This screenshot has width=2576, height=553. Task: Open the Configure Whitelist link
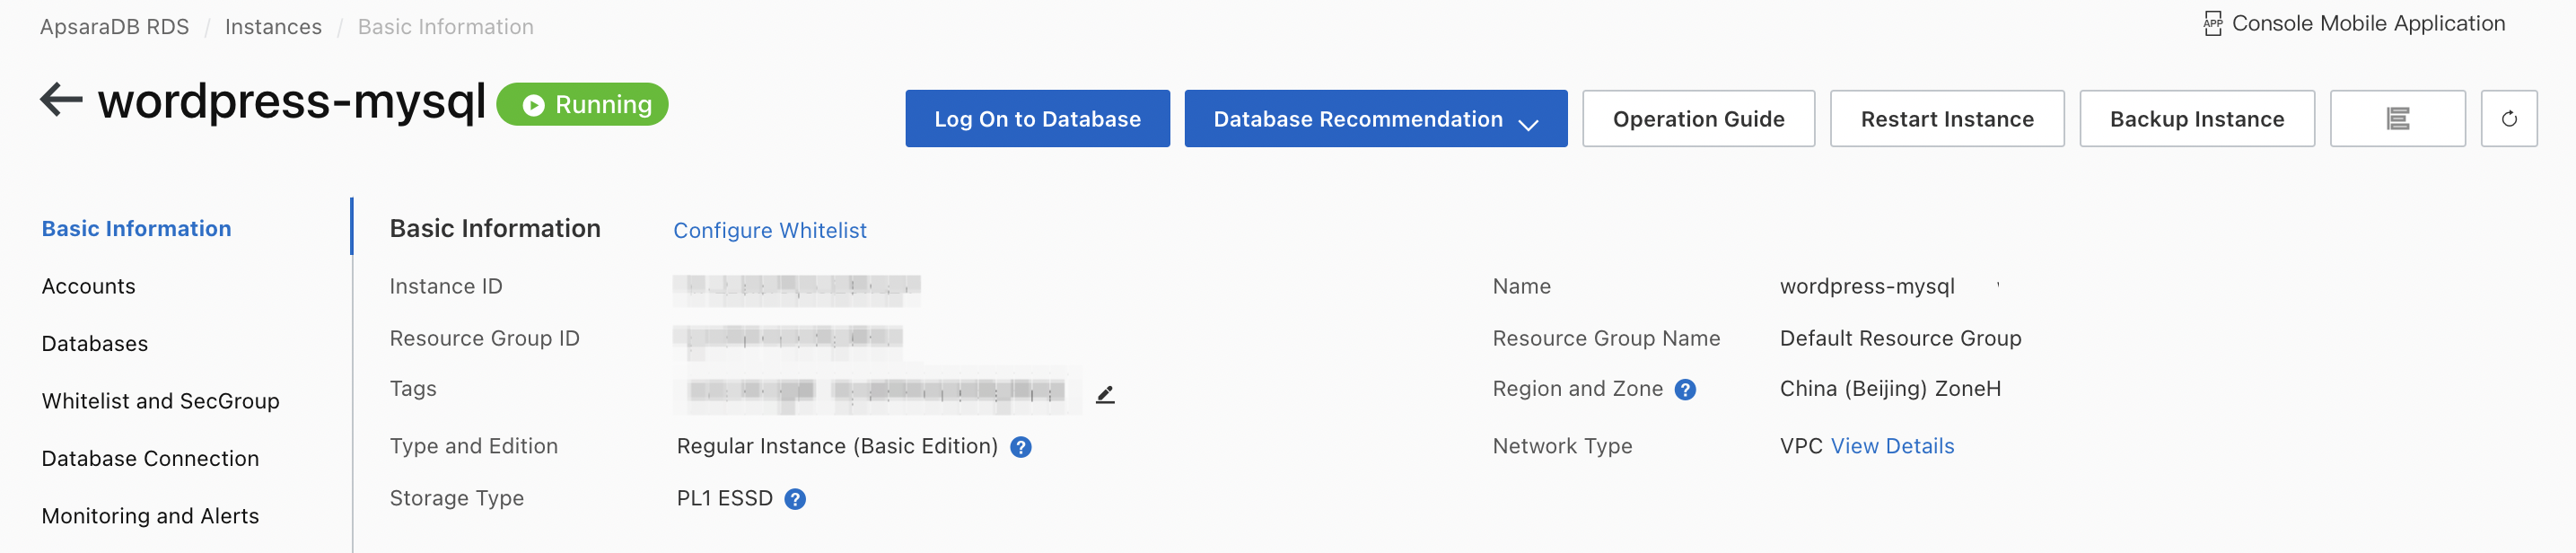click(769, 231)
